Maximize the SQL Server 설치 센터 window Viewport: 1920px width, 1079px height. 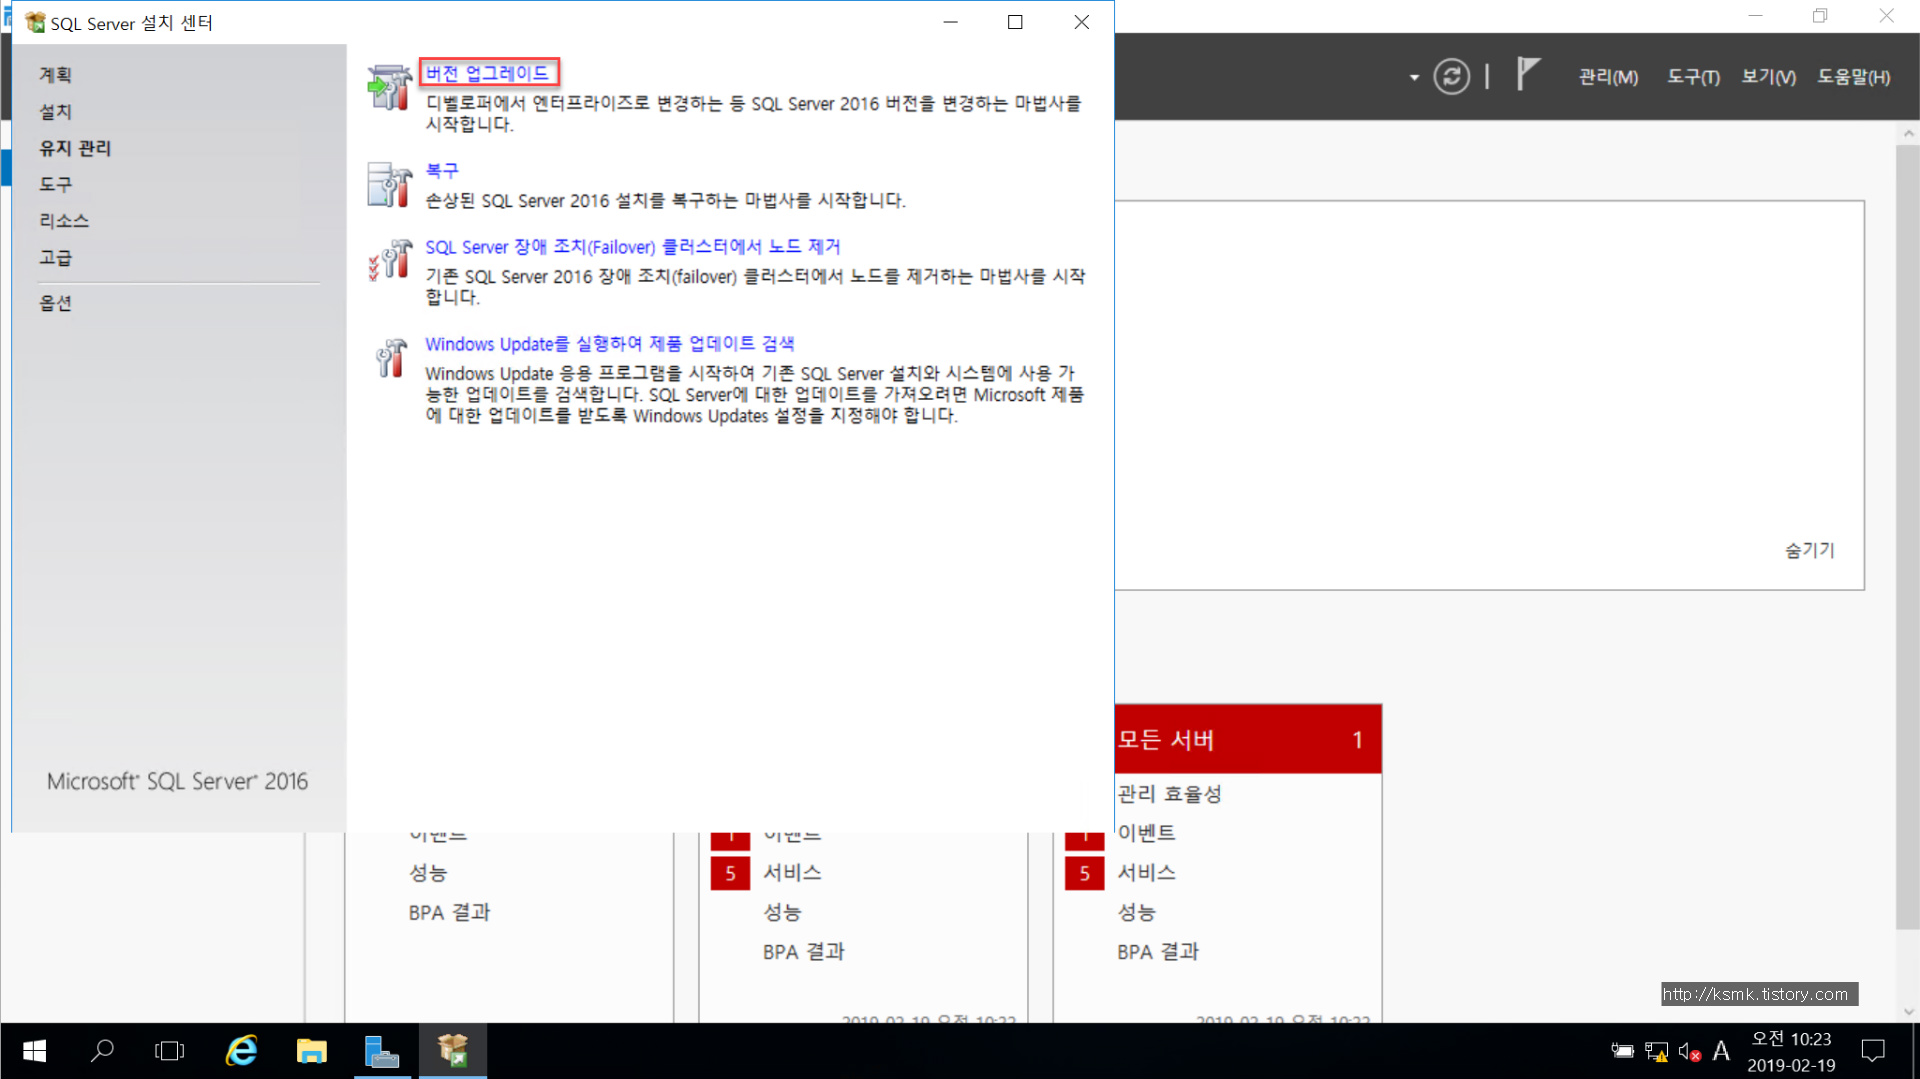click(x=1015, y=22)
